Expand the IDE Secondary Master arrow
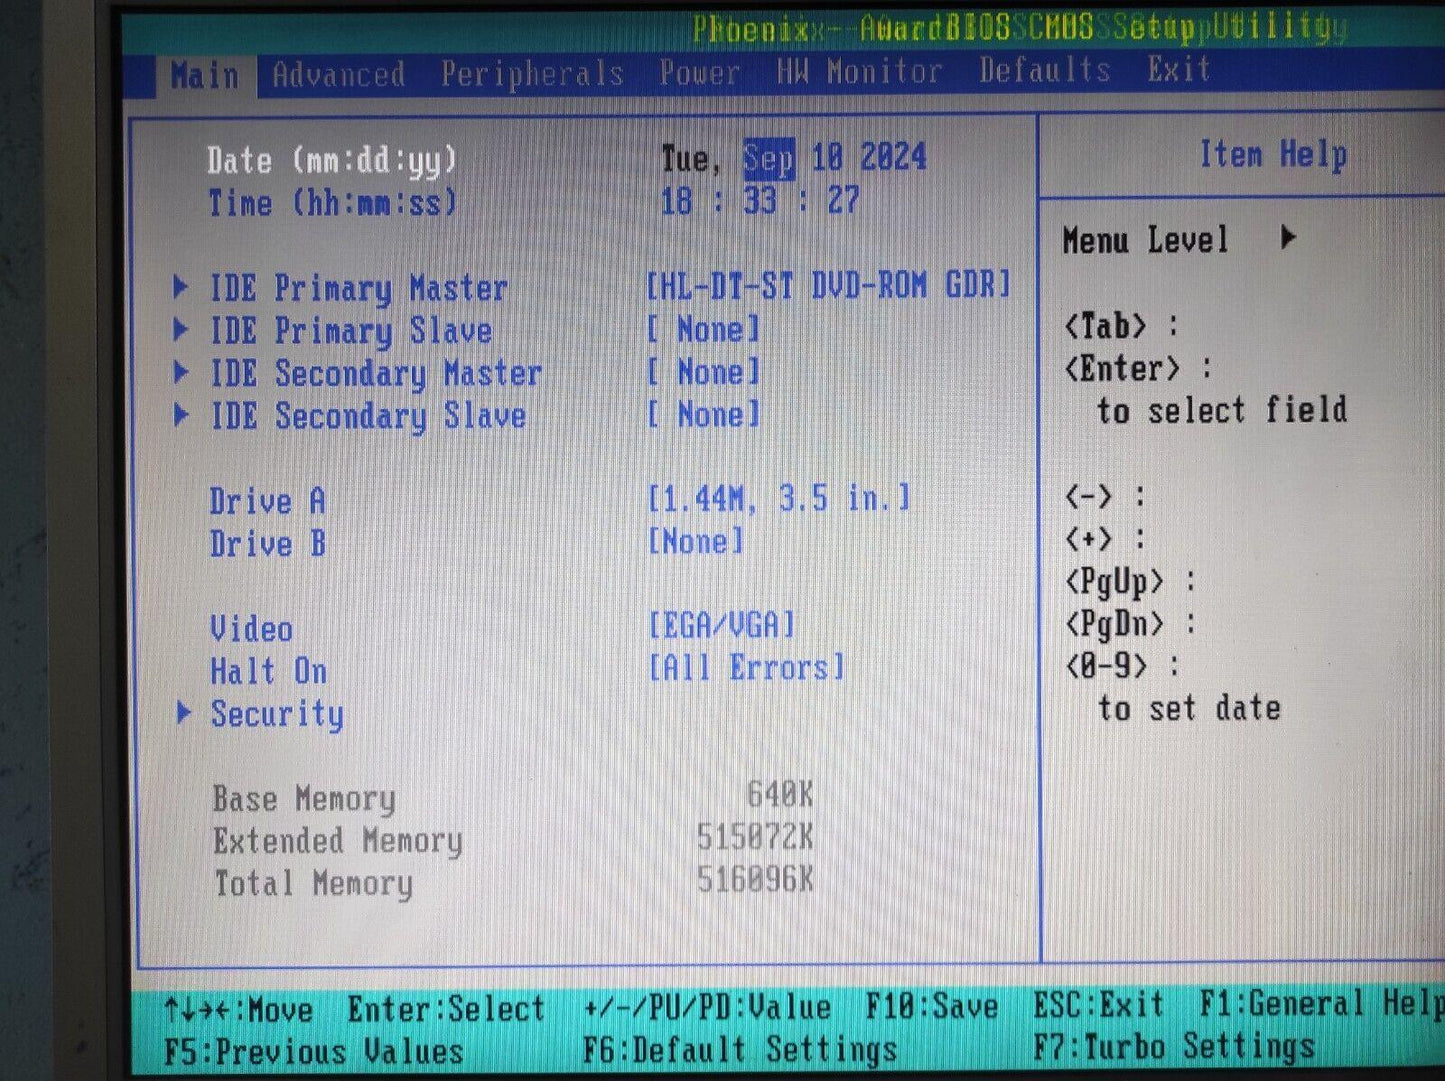 coord(181,373)
